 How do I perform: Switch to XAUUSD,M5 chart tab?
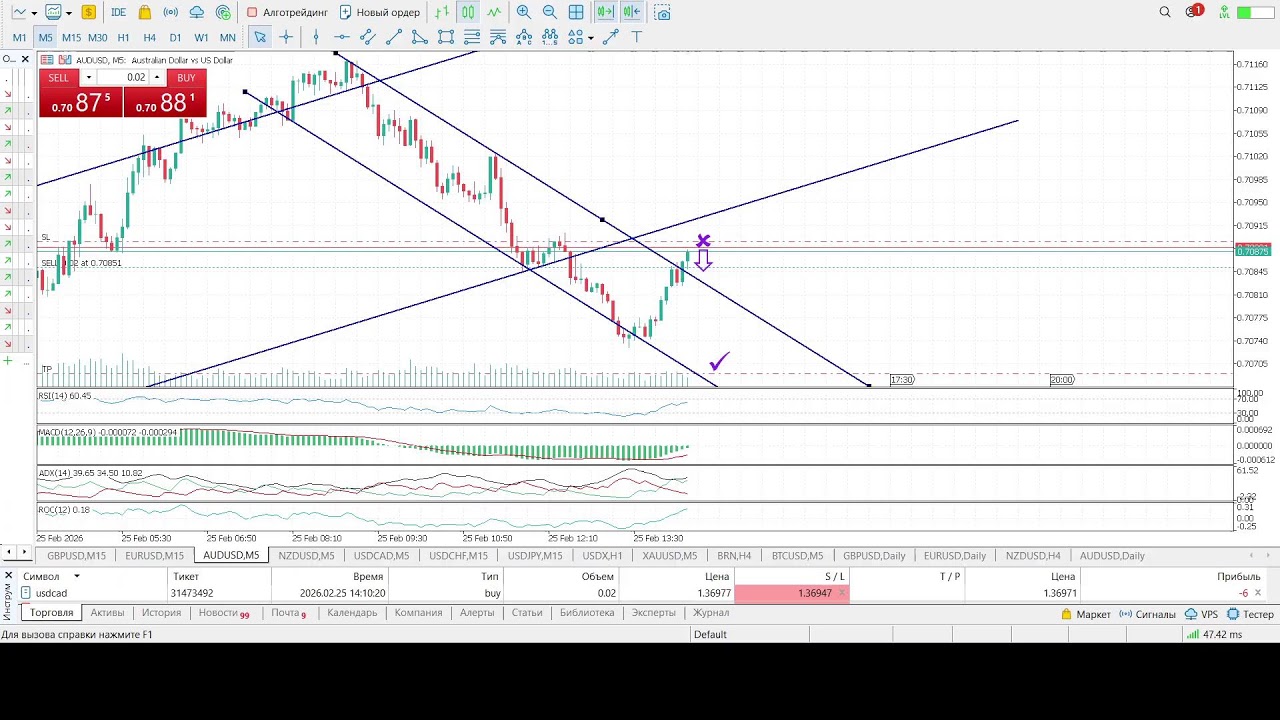(669, 555)
